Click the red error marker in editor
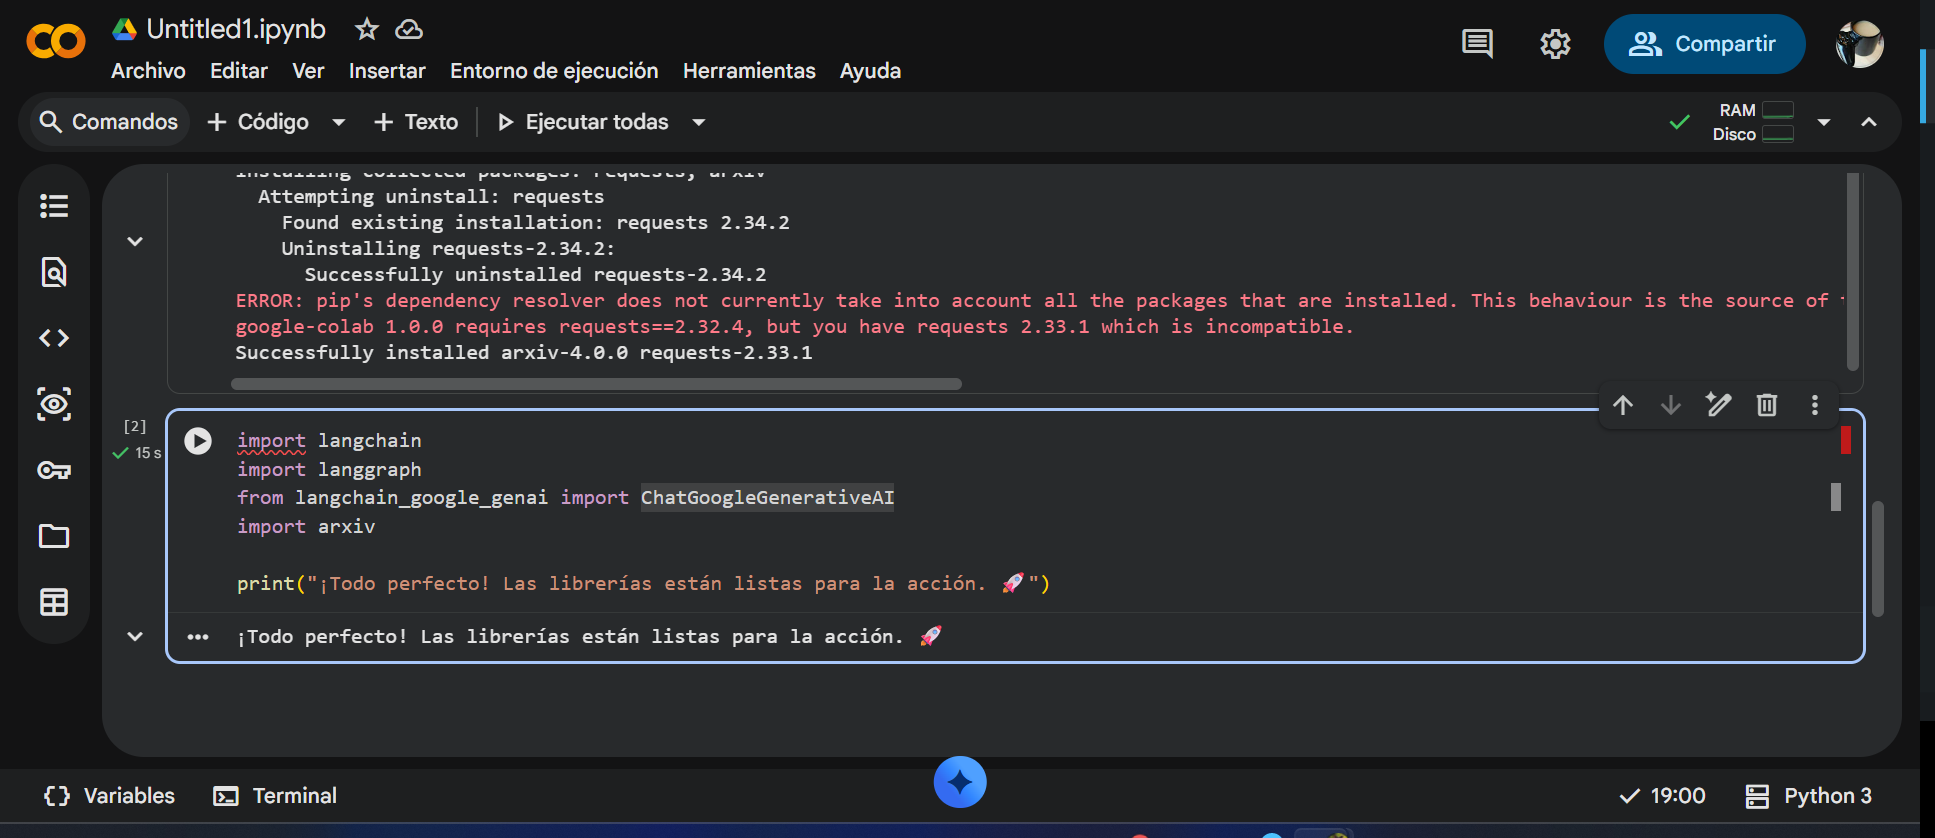 [1846, 440]
